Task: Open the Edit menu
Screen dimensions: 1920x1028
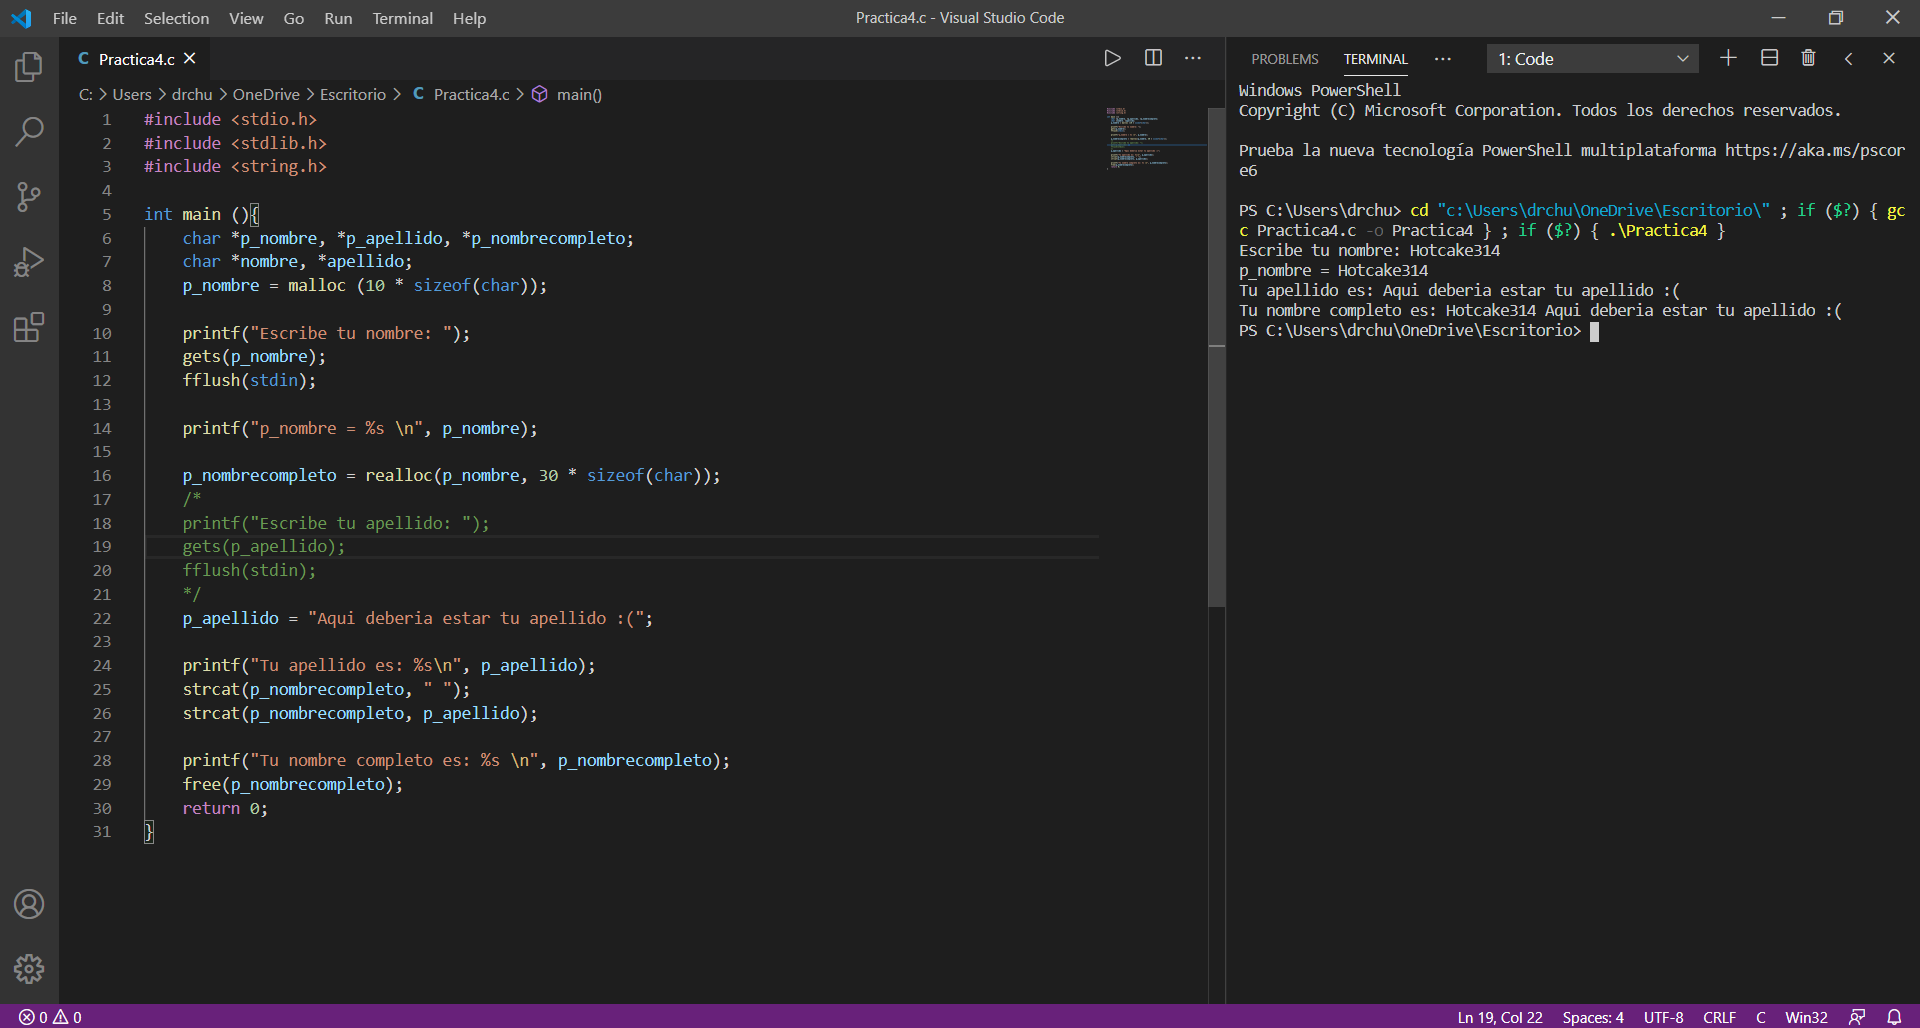Action: tap(110, 18)
